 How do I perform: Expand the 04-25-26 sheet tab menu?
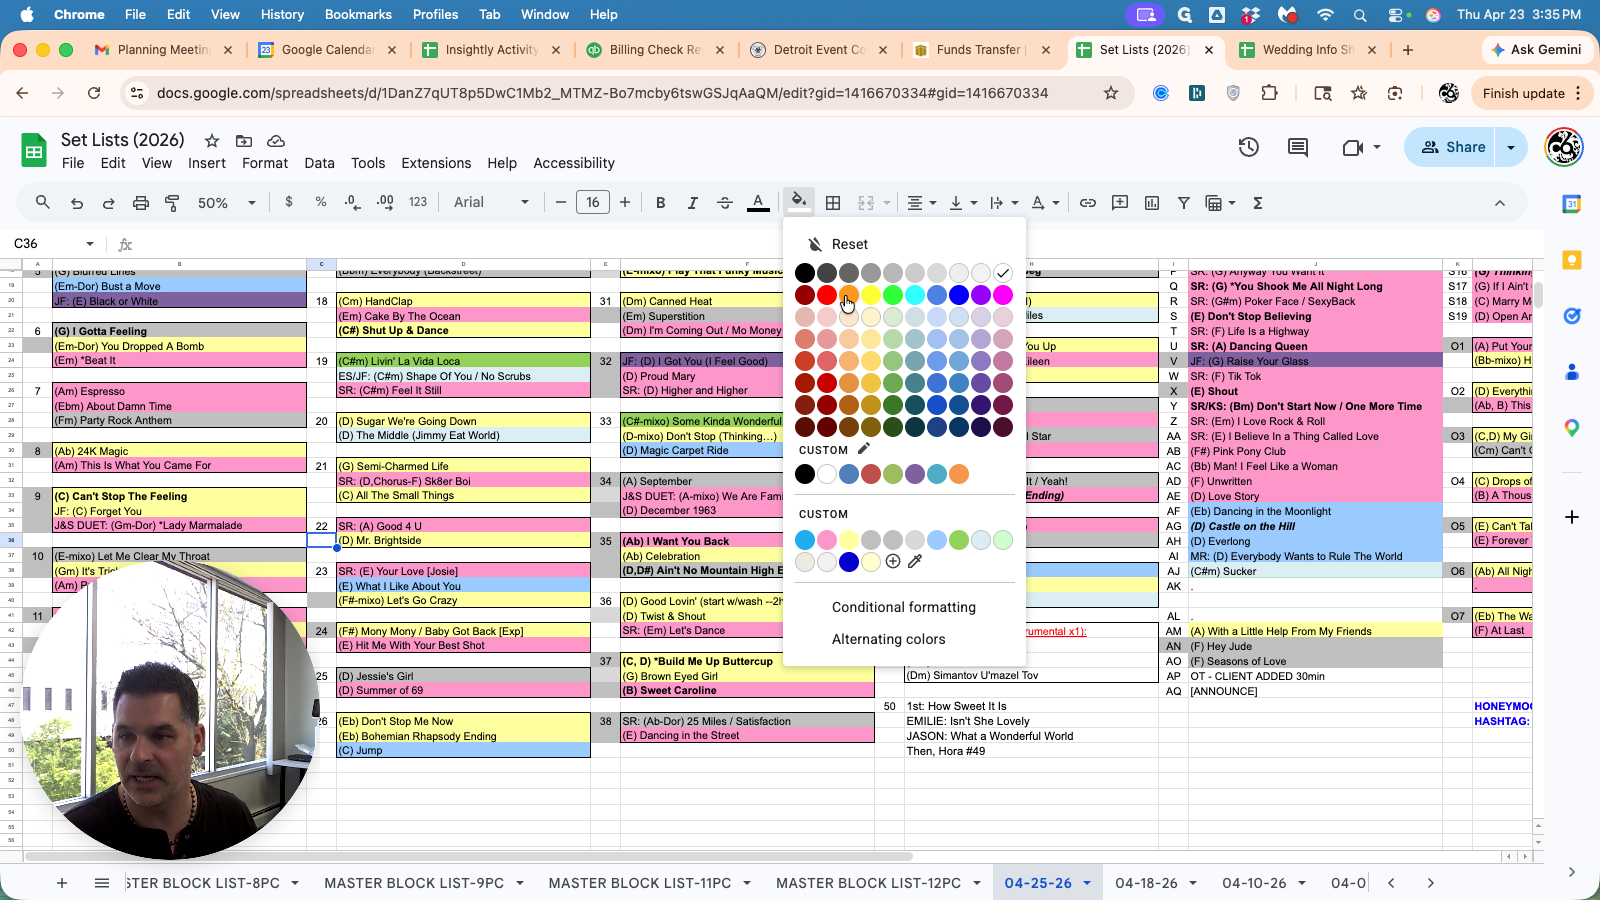point(1087,883)
